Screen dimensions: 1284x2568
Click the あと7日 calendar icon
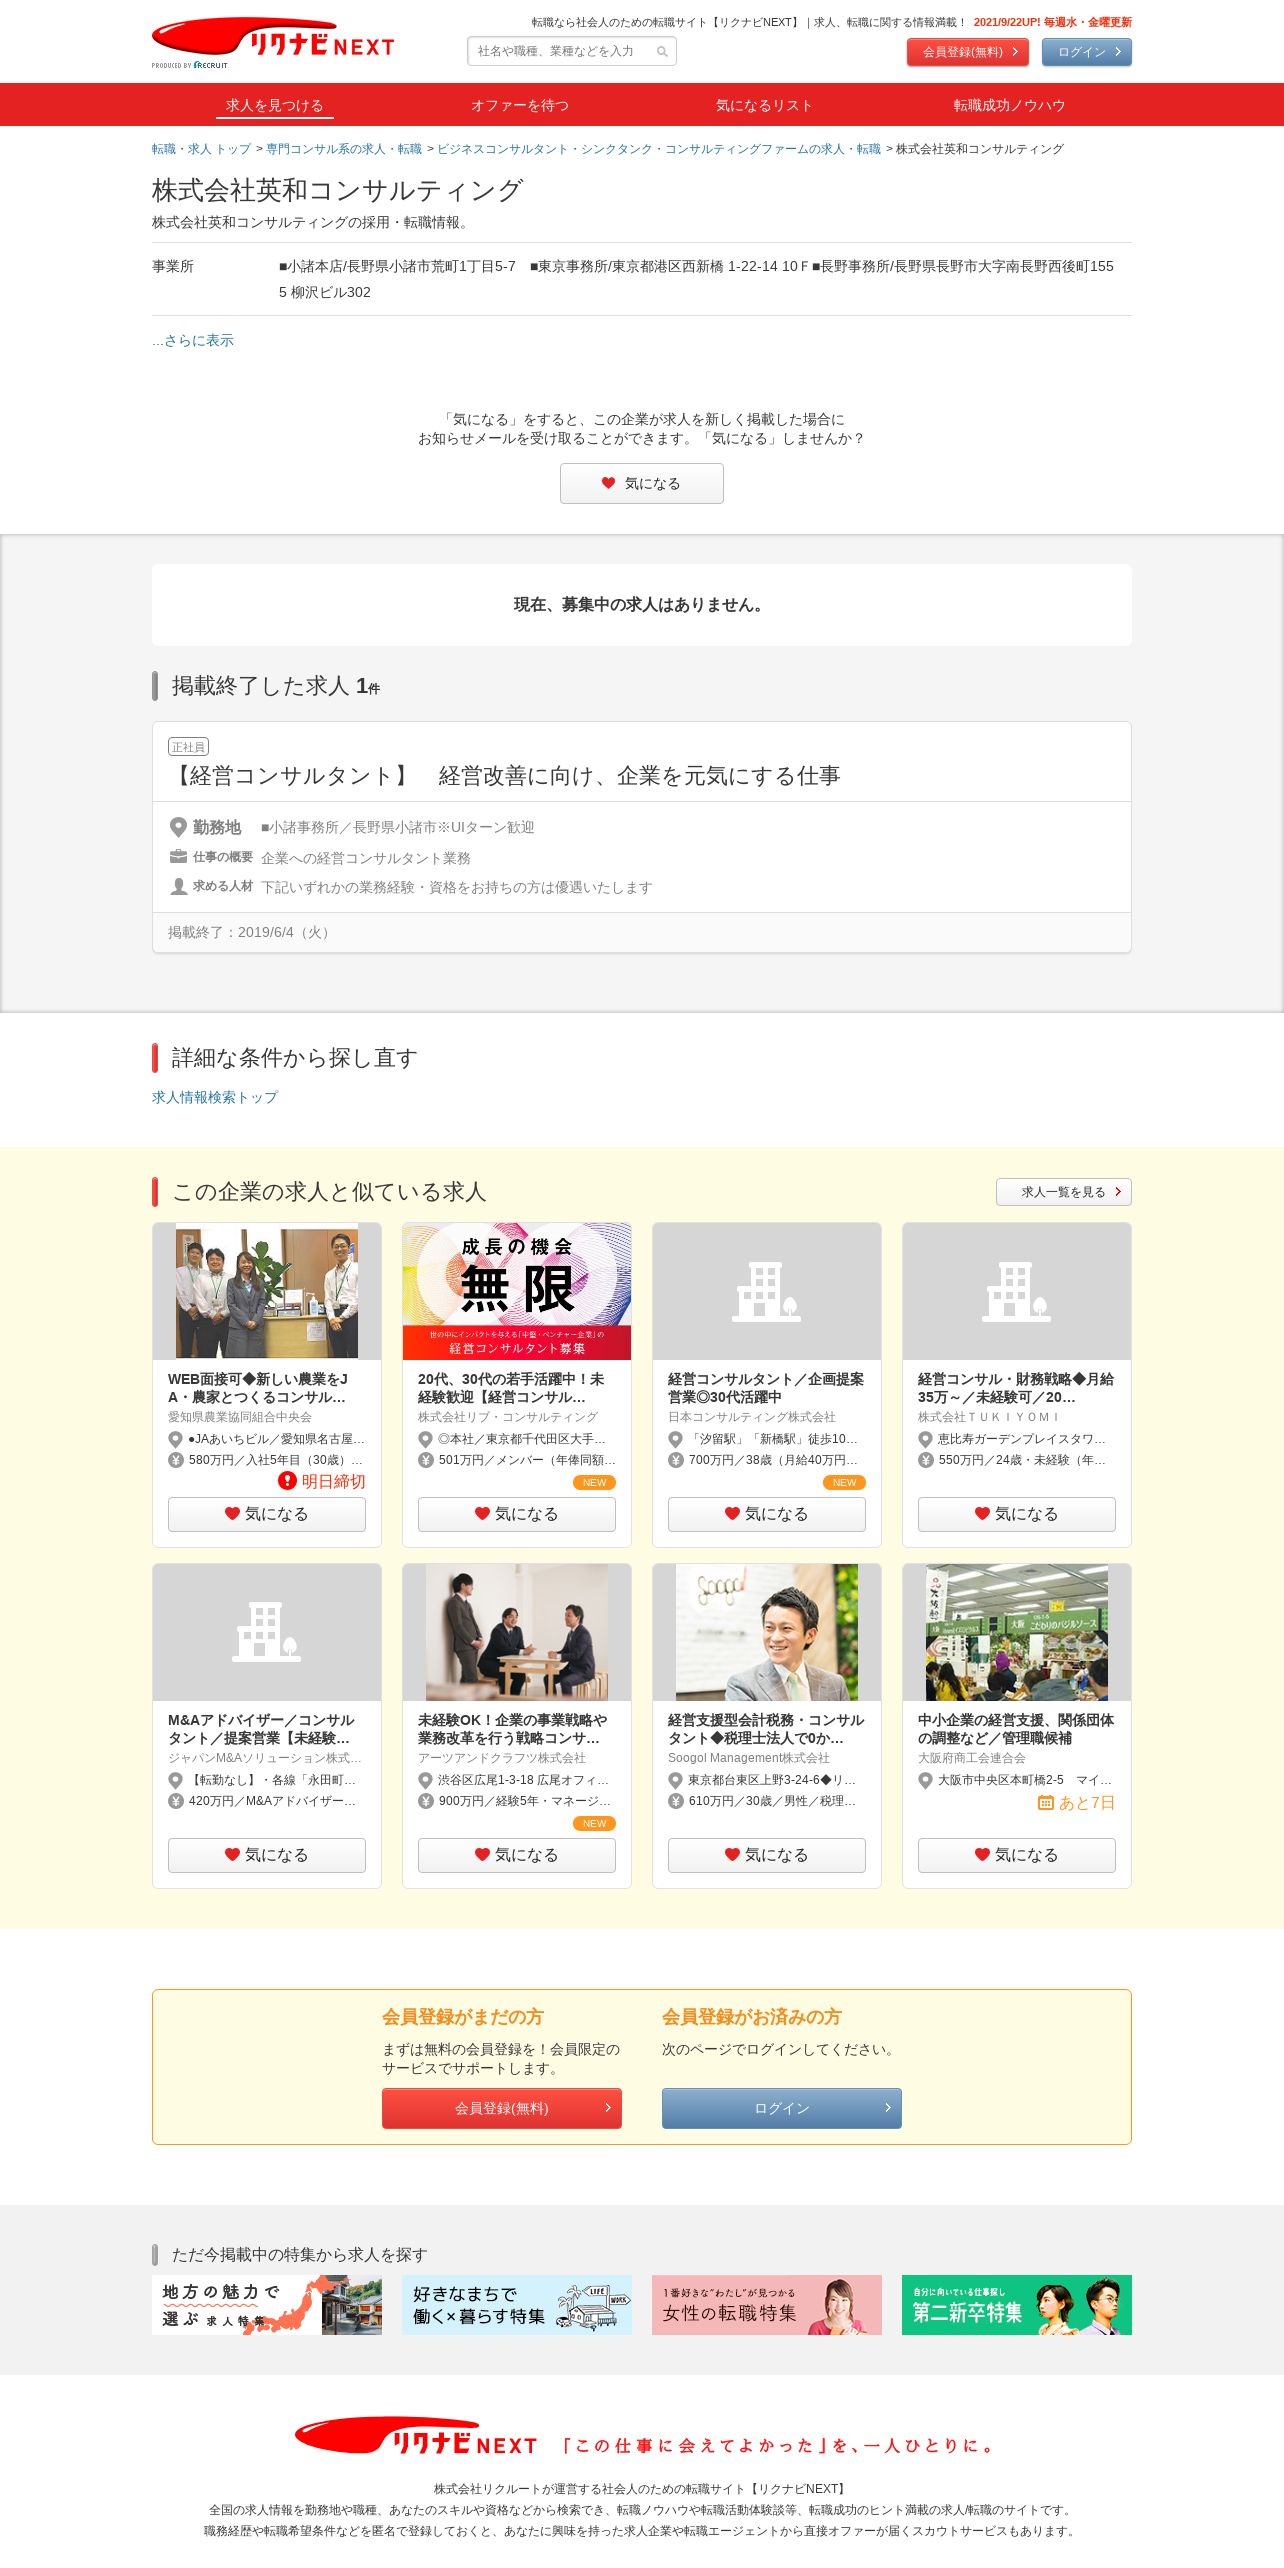1046,1803
